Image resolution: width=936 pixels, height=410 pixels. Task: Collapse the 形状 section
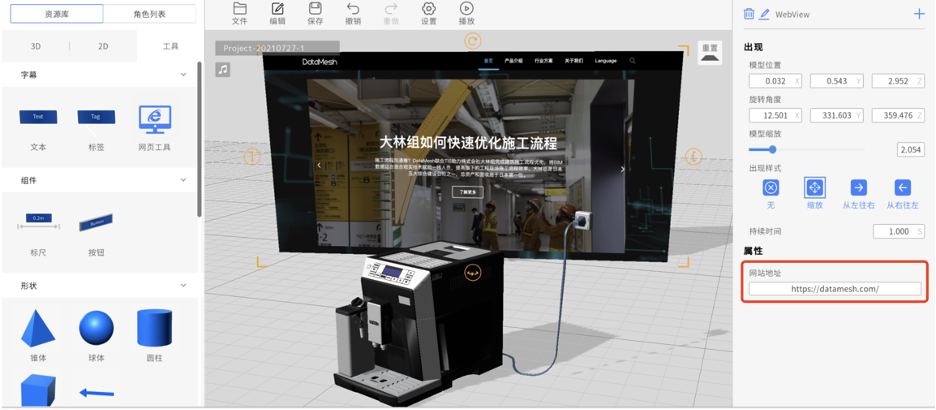tap(183, 286)
